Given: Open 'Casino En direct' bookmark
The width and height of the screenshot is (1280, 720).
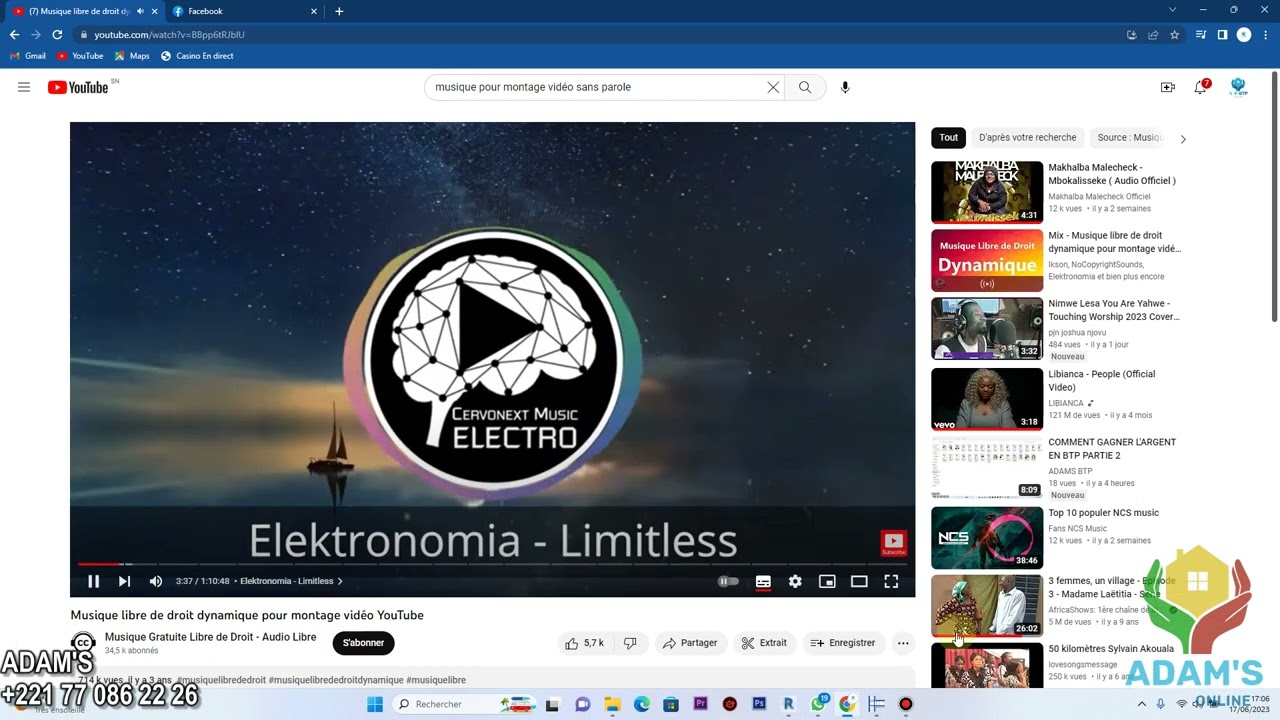Looking at the screenshot, I should pos(197,56).
